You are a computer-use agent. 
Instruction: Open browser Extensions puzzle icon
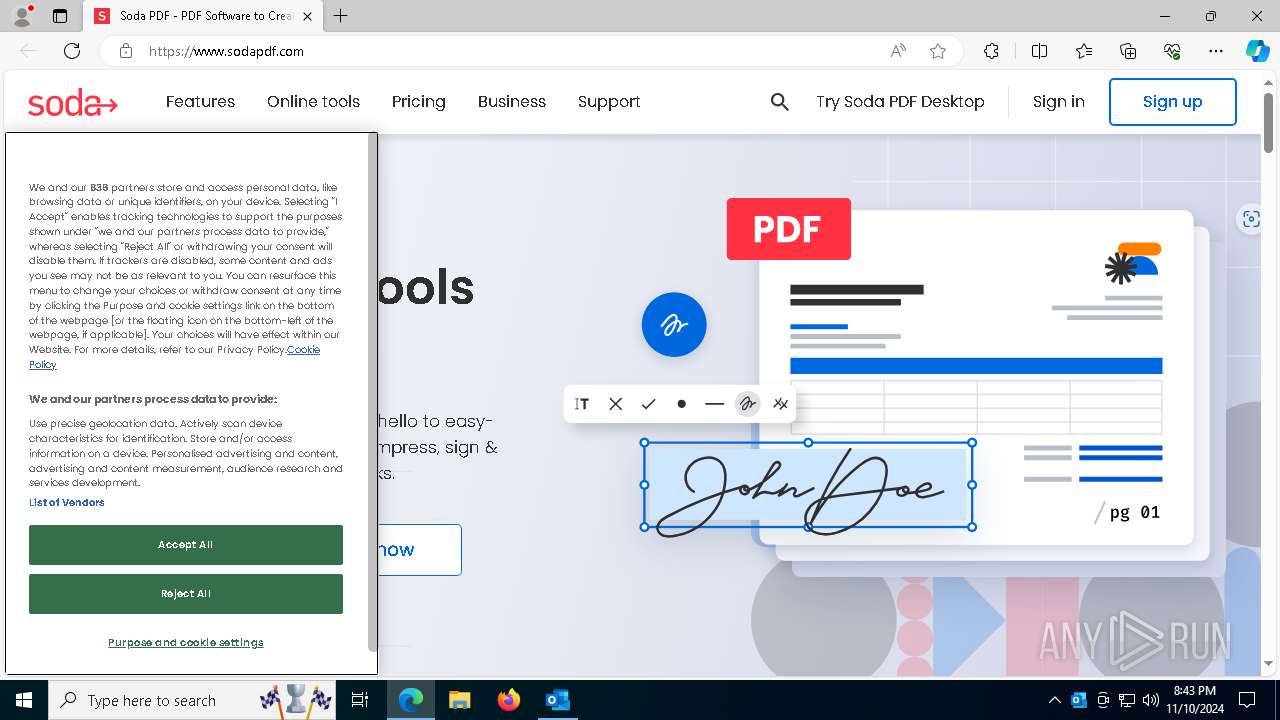tap(991, 51)
